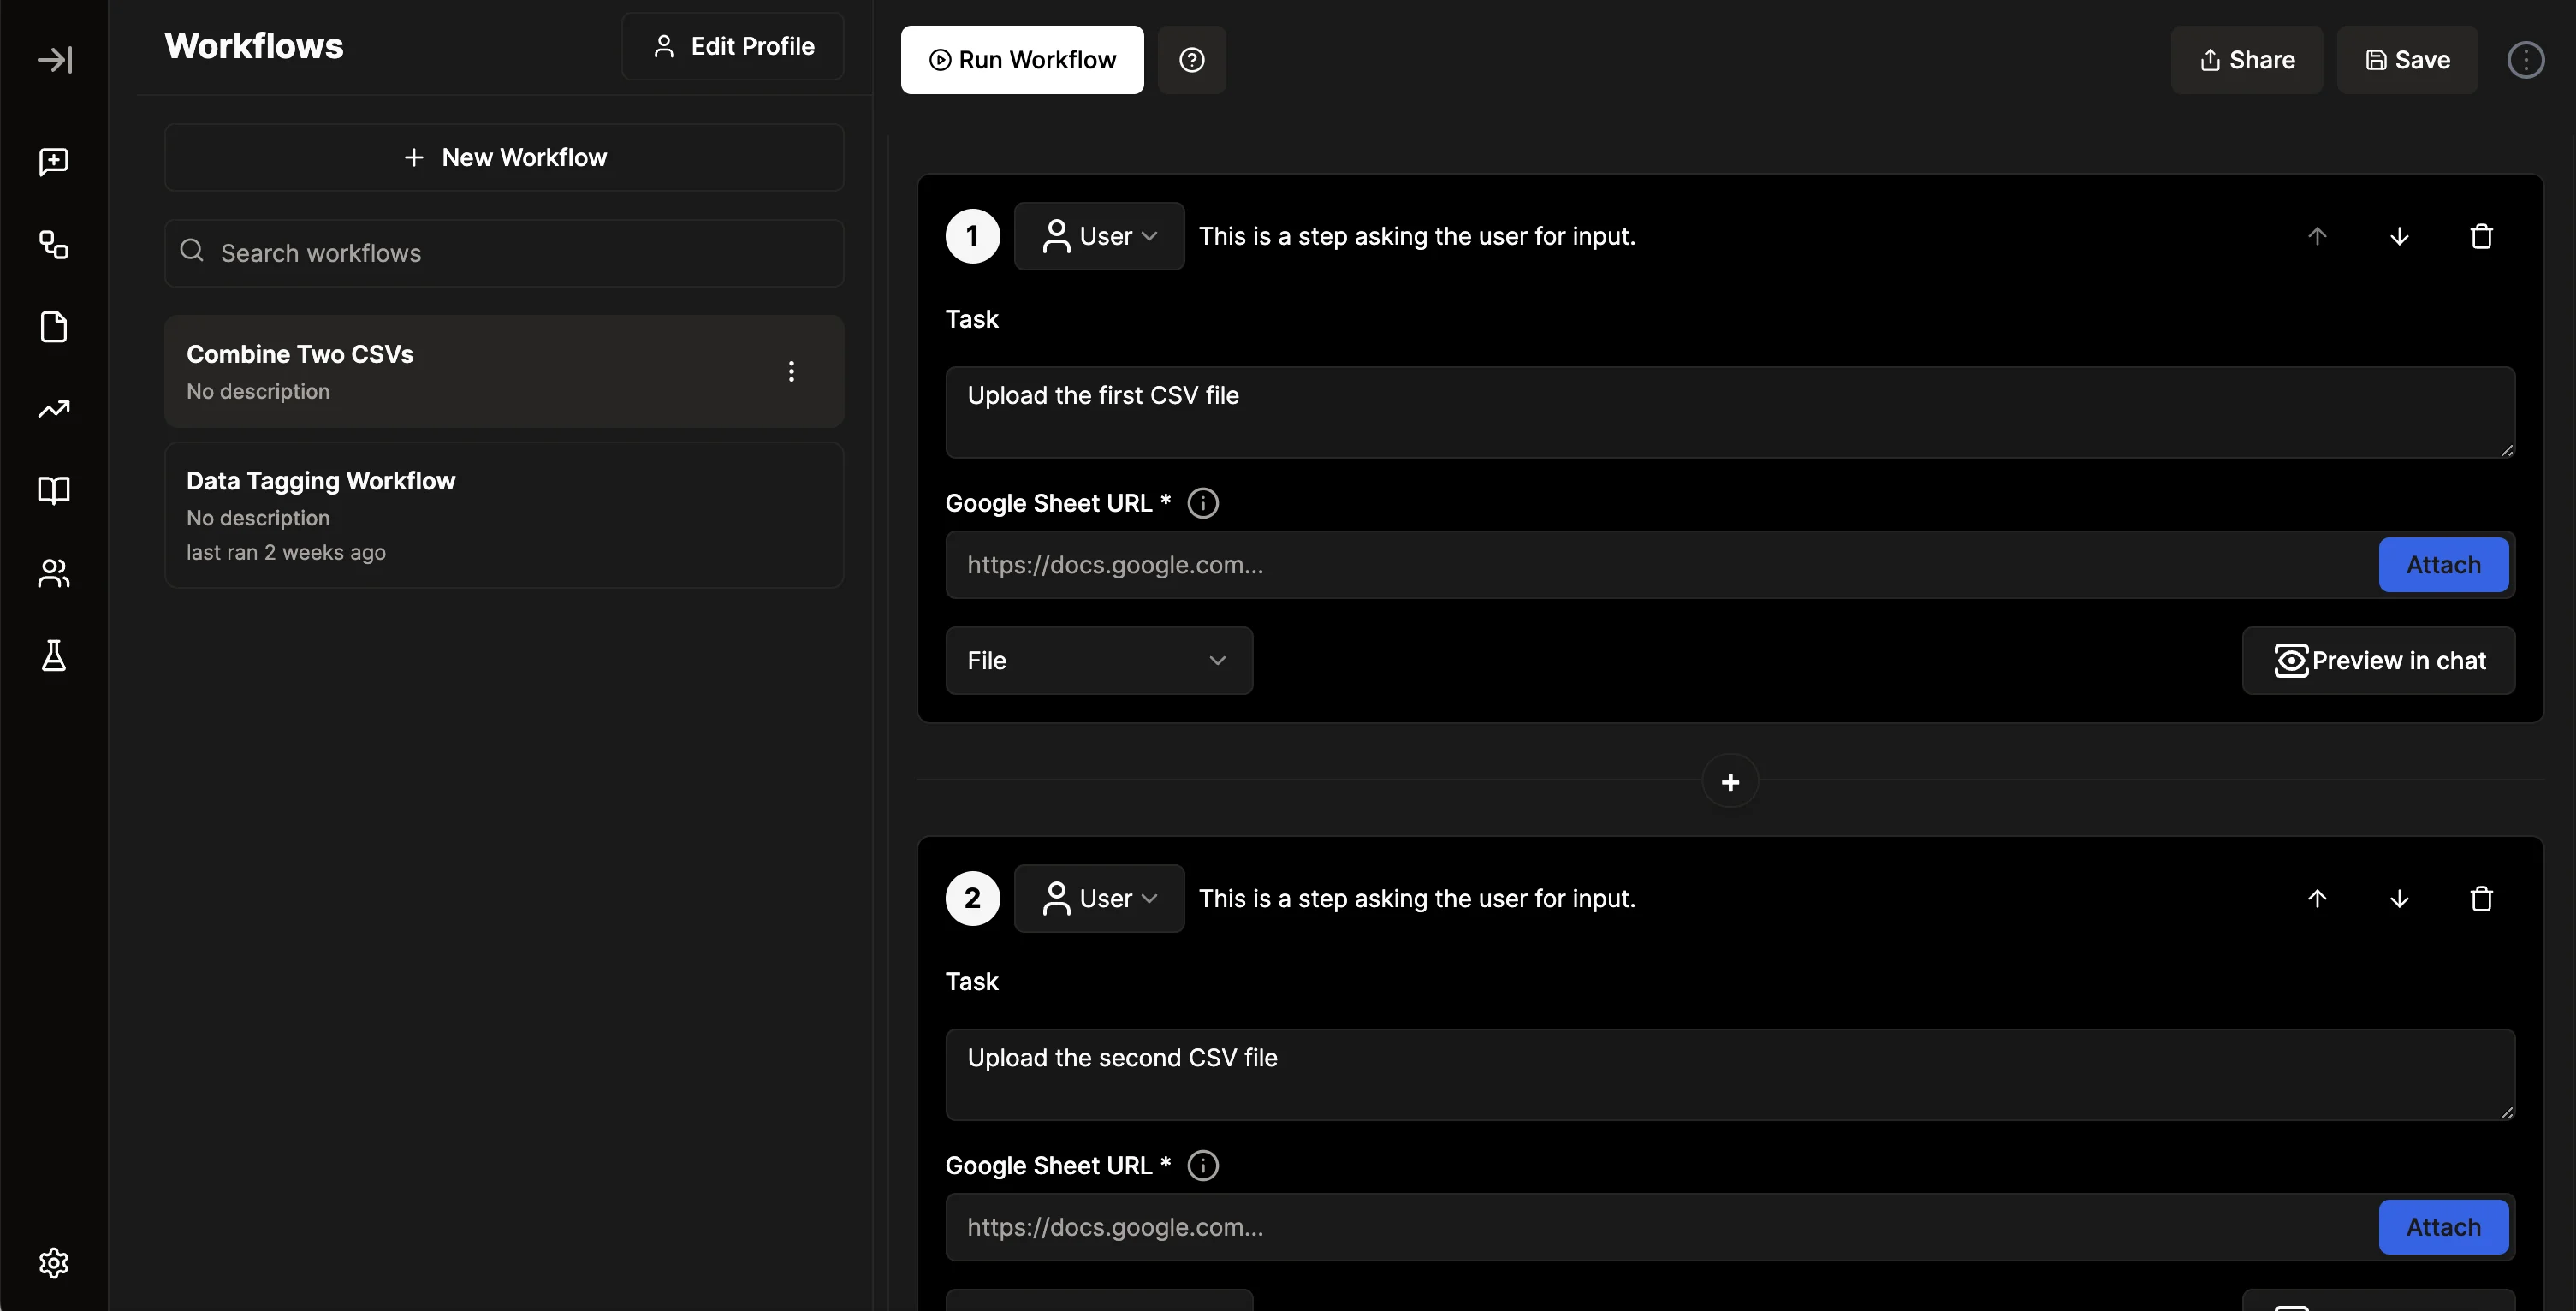Open new chat icon in sidebar
Viewport: 2576px width, 1311px height.
pos(54,162)
